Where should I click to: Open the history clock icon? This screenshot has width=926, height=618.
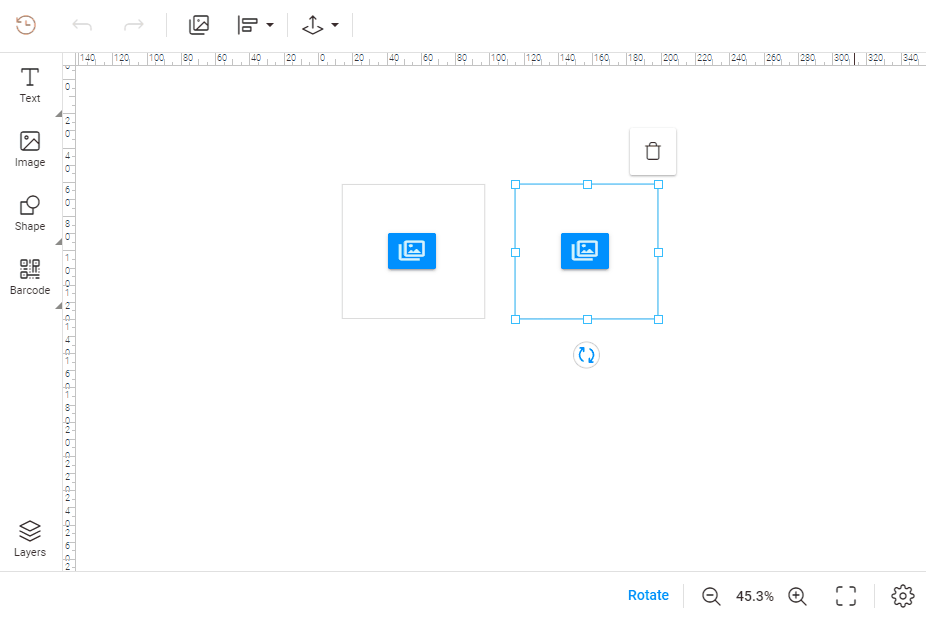26,25
